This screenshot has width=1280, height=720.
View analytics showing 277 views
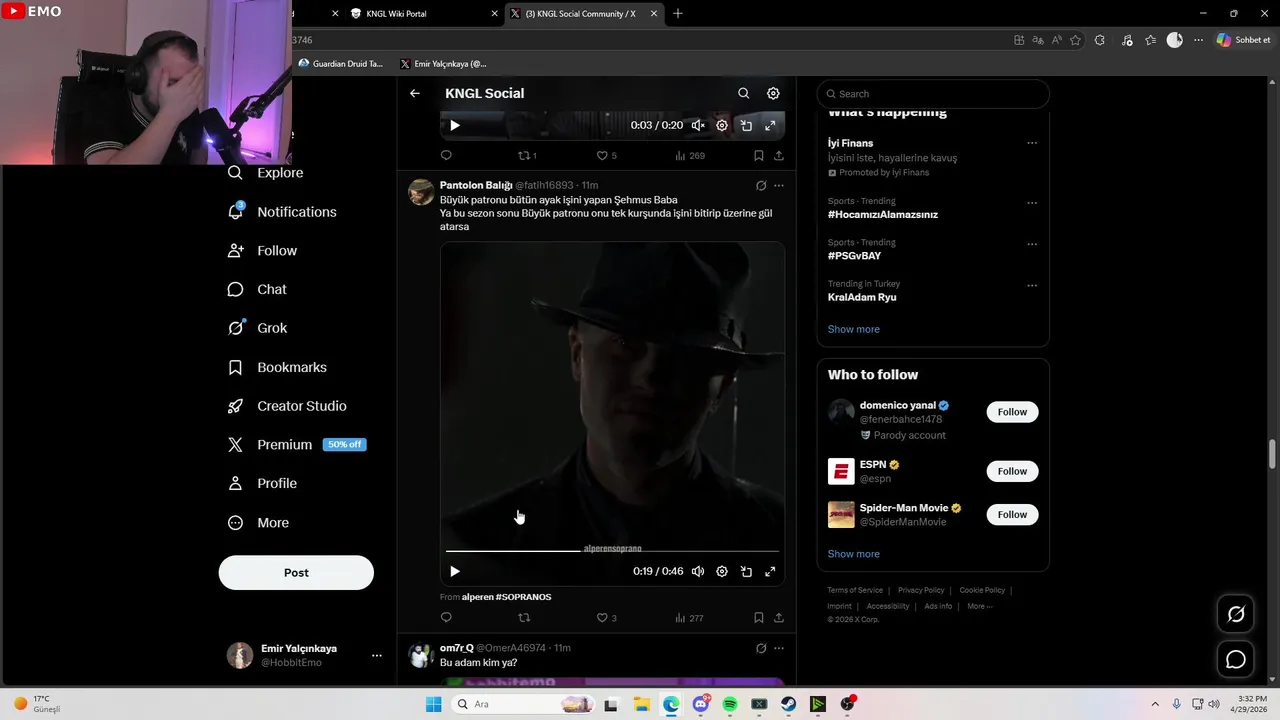tap(689, 618)
